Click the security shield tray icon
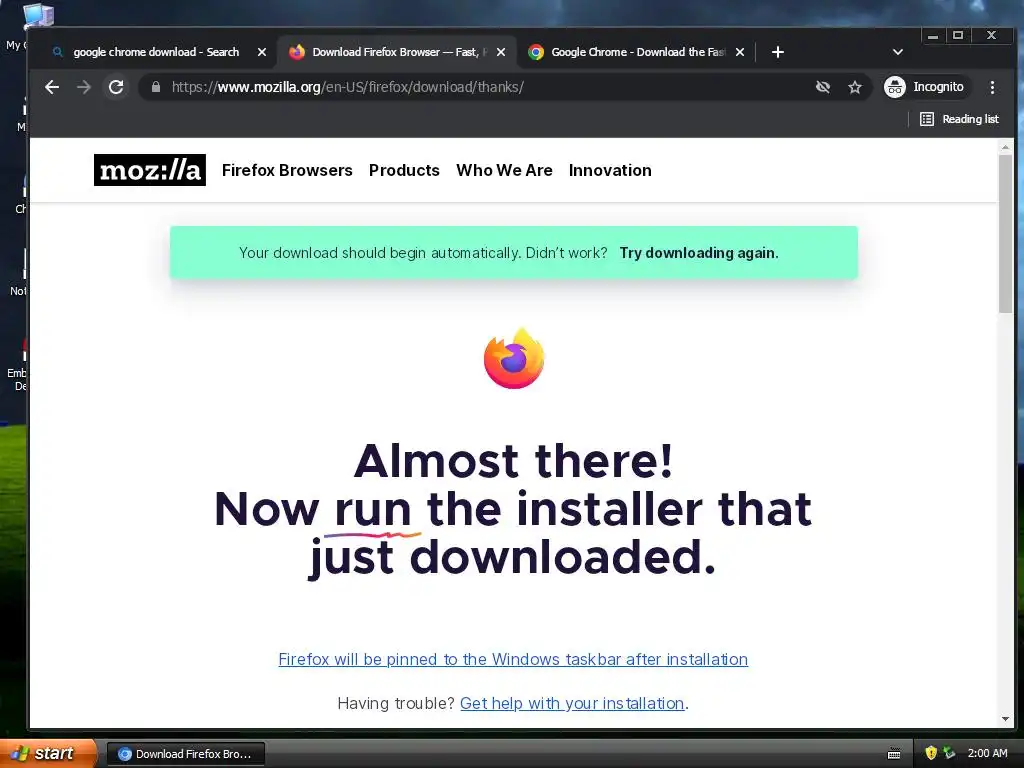The height and width of the screenshot is (768, 1024). pyautogui.click(x=931, y=753)
